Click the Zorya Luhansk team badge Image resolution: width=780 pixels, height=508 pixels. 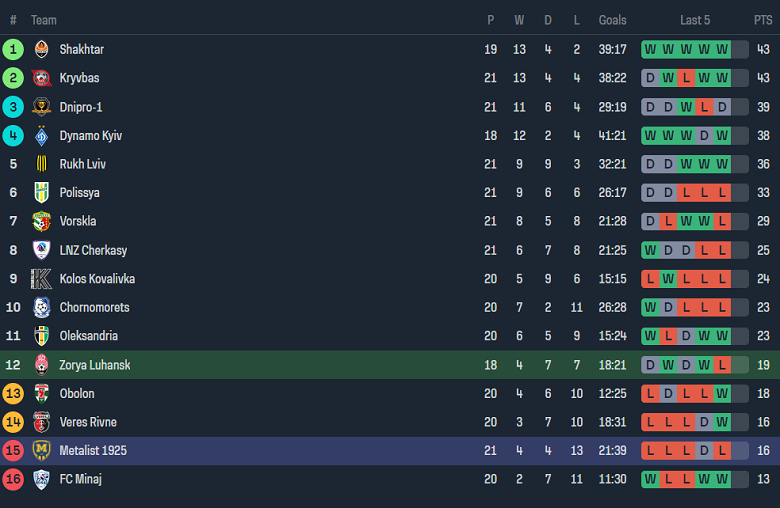pyautogui.click(x=41, y=365)
